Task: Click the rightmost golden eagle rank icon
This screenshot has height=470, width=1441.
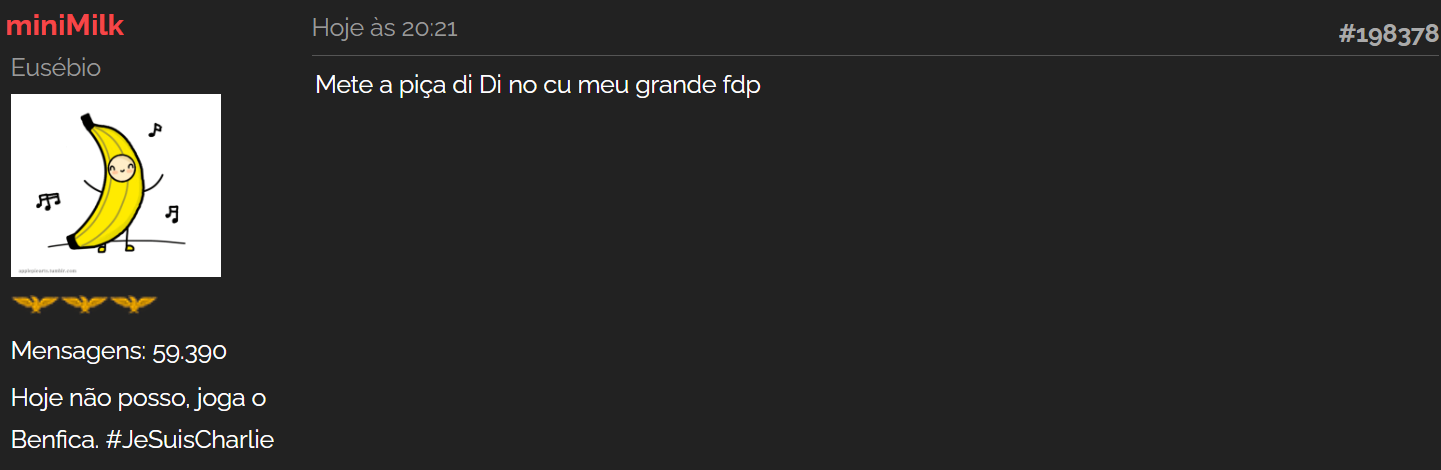Action: point(133,303)
